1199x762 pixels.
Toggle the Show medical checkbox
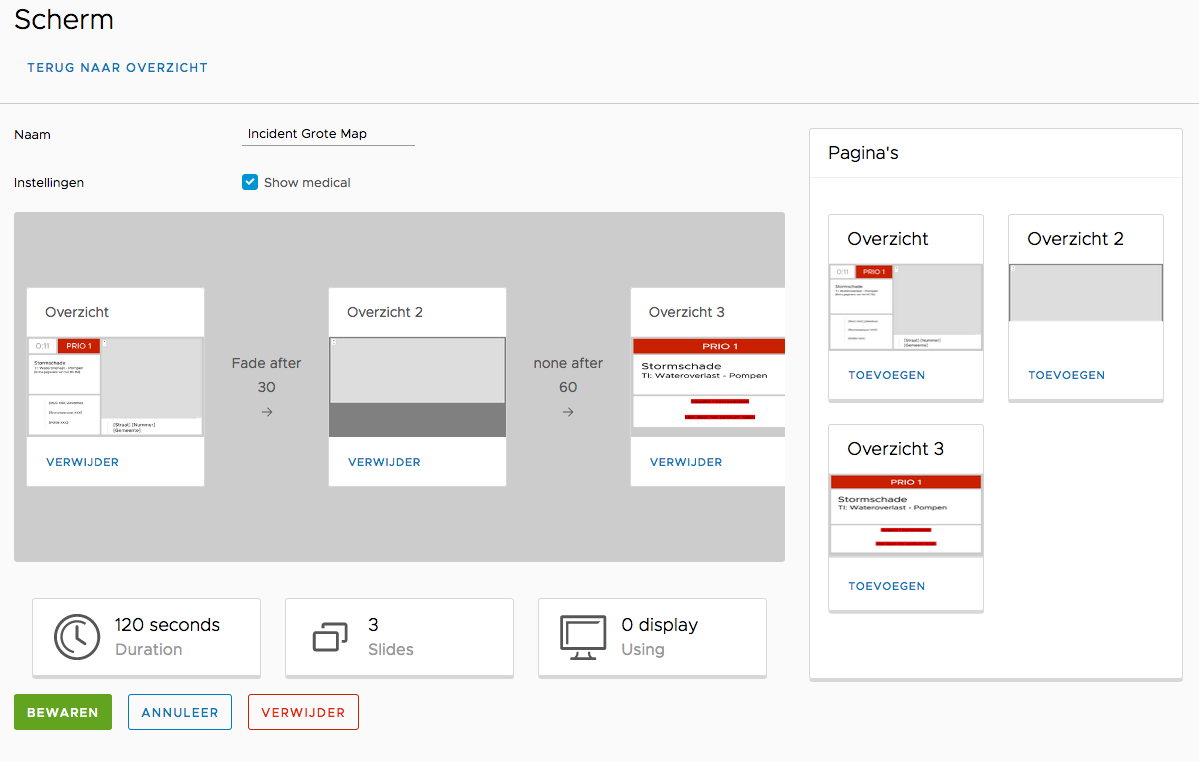coord(250,182)
